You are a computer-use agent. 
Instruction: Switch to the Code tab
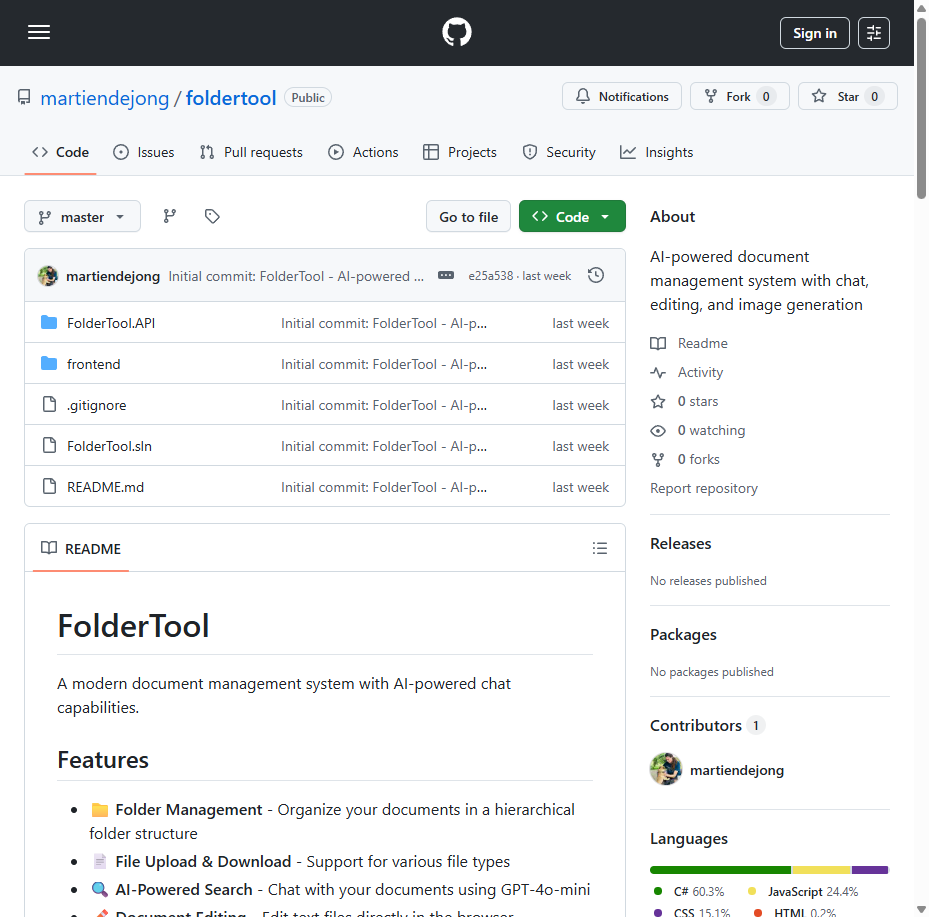pyautogui.click(x=60, y=152)
